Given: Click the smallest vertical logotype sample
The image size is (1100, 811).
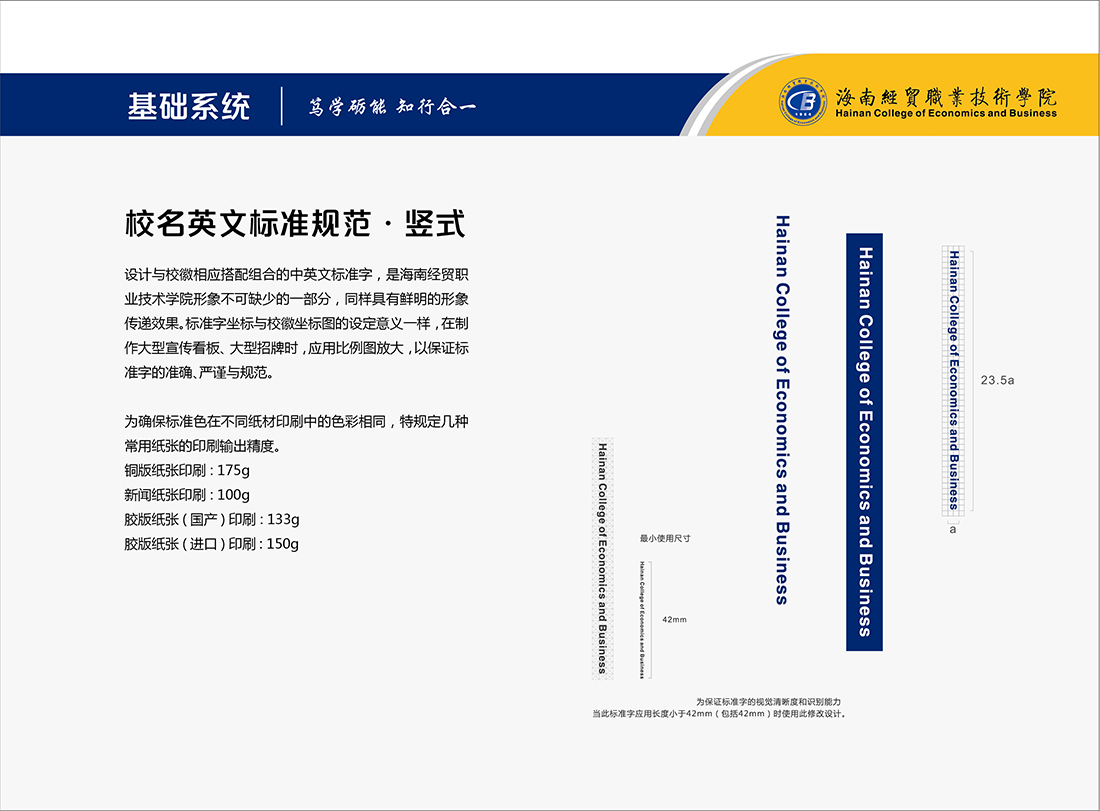Looking at the screenshot, I should pos(641,620).
